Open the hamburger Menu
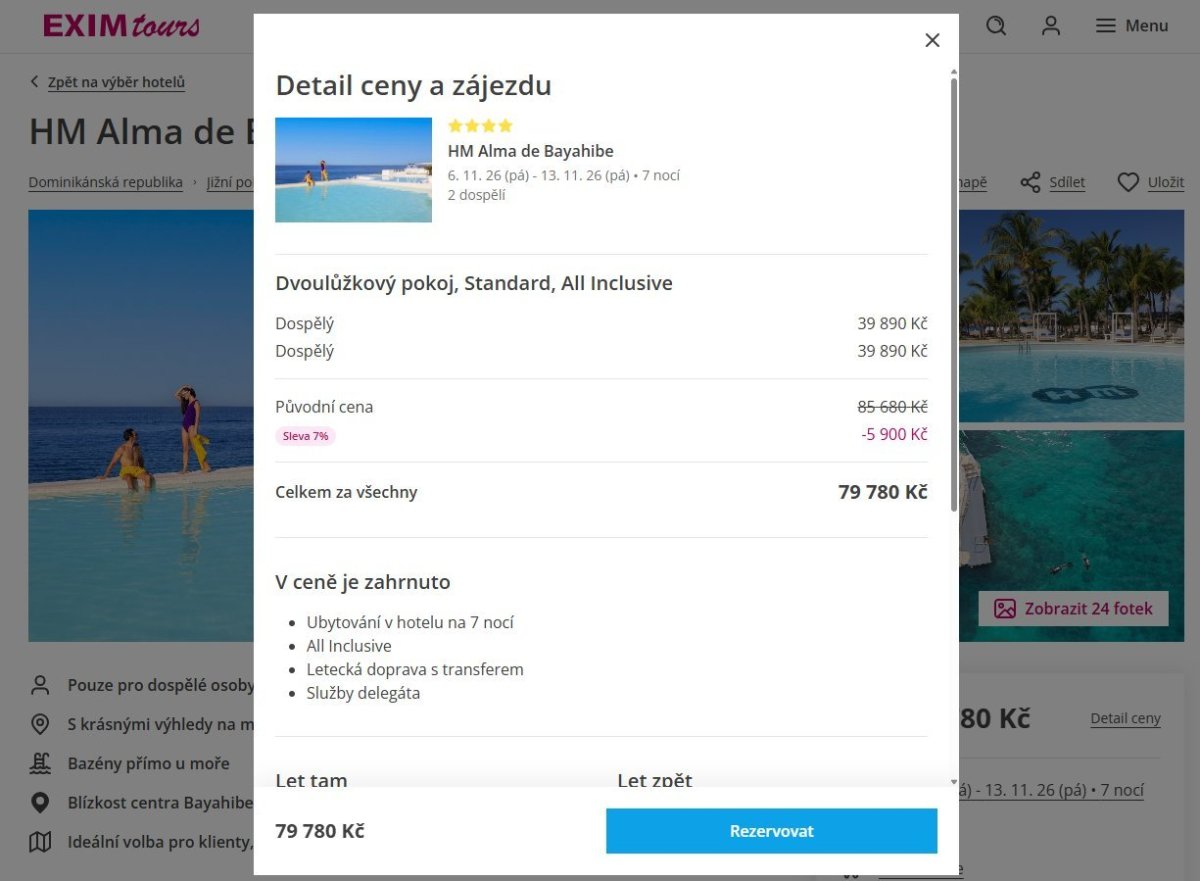Viewport: 1200px width, 881px height. pos(1132,26)
